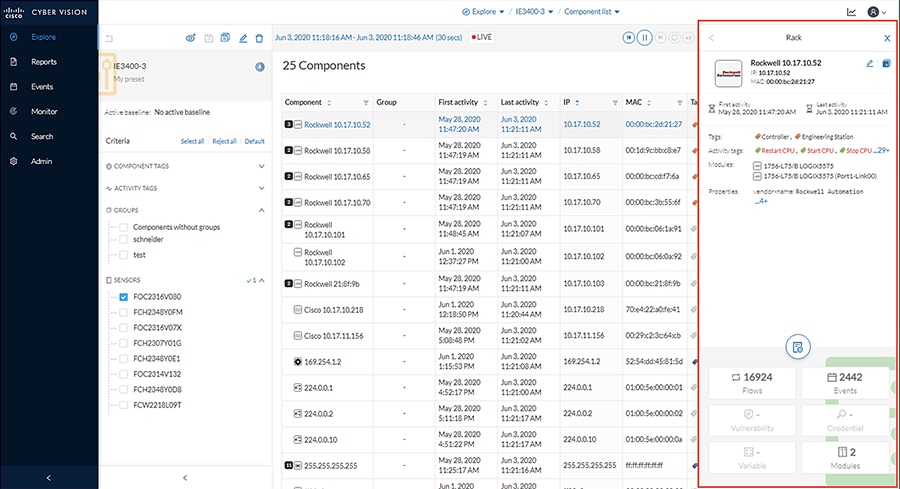Filter the MAC column
Viewport: 900px width, 489px height.
pos(680,103)
